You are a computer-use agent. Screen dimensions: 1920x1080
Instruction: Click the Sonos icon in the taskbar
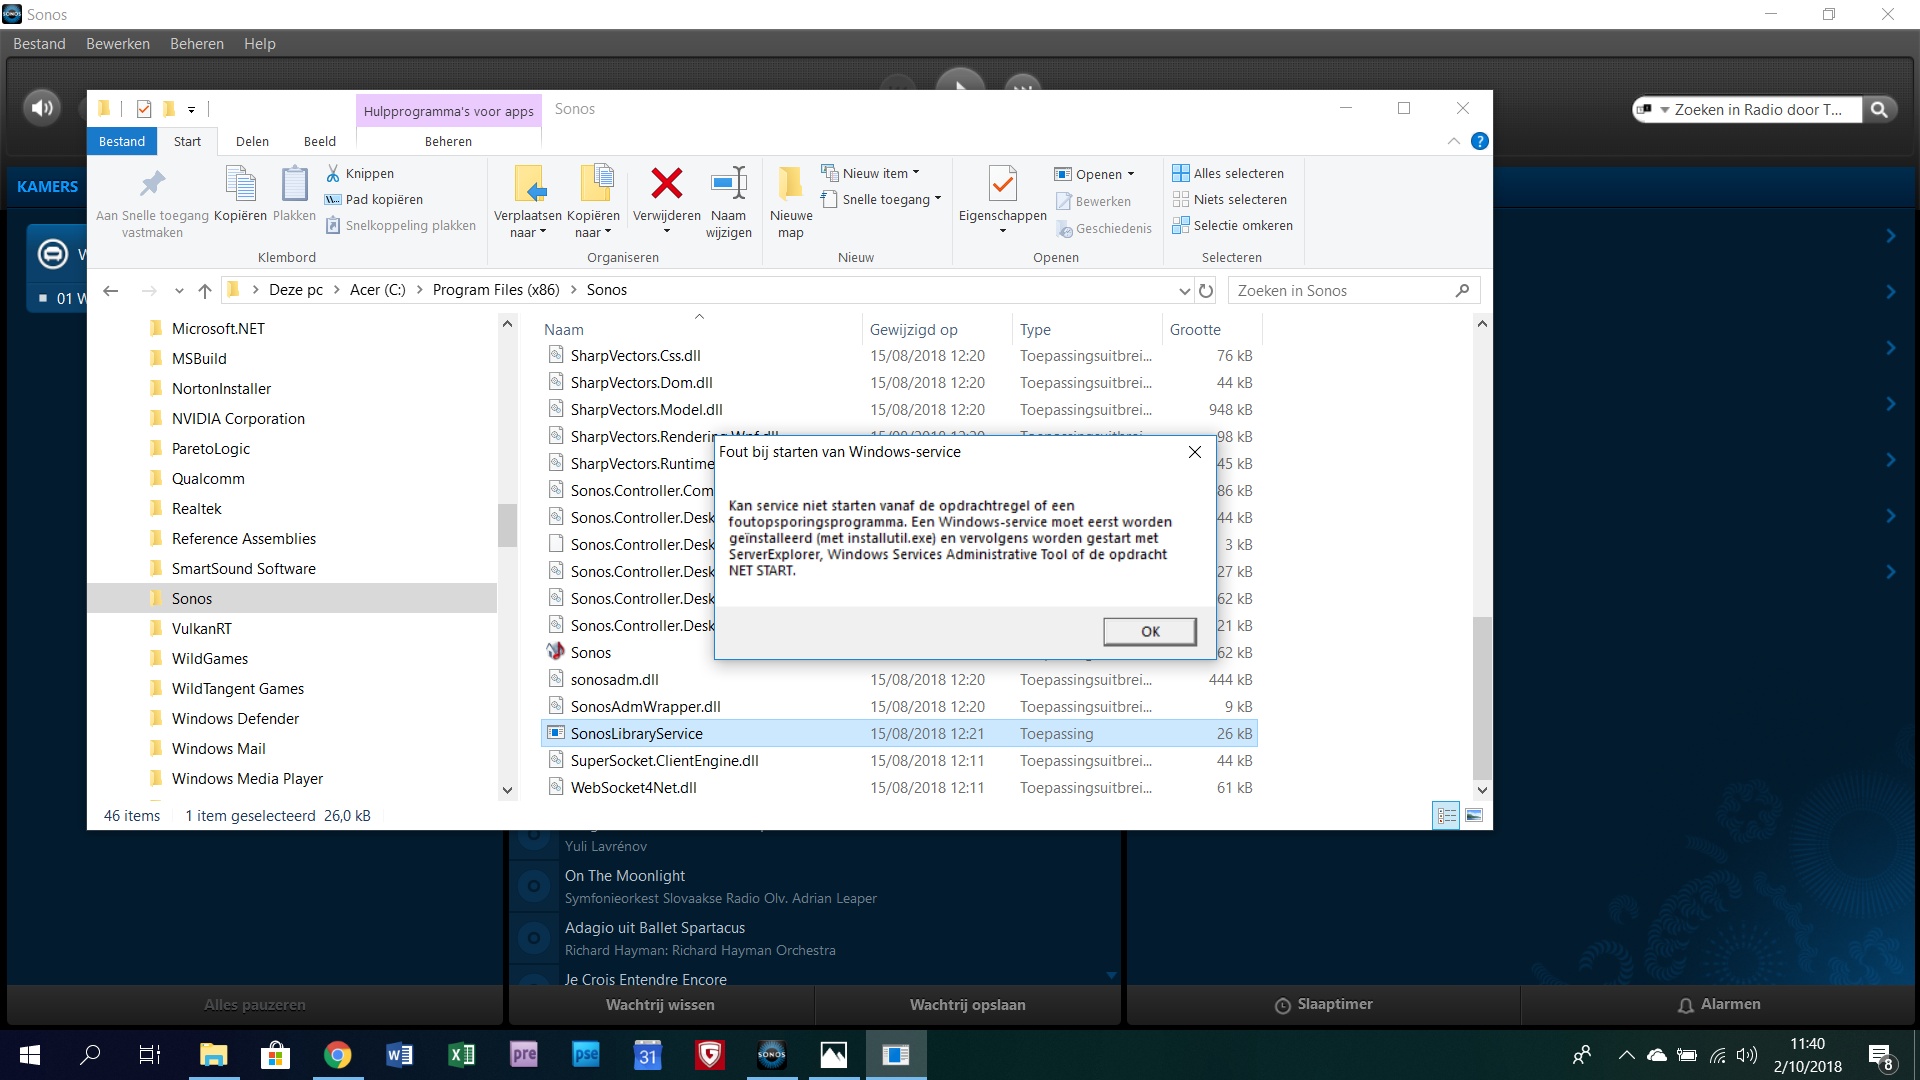[x=771, y=1055]
